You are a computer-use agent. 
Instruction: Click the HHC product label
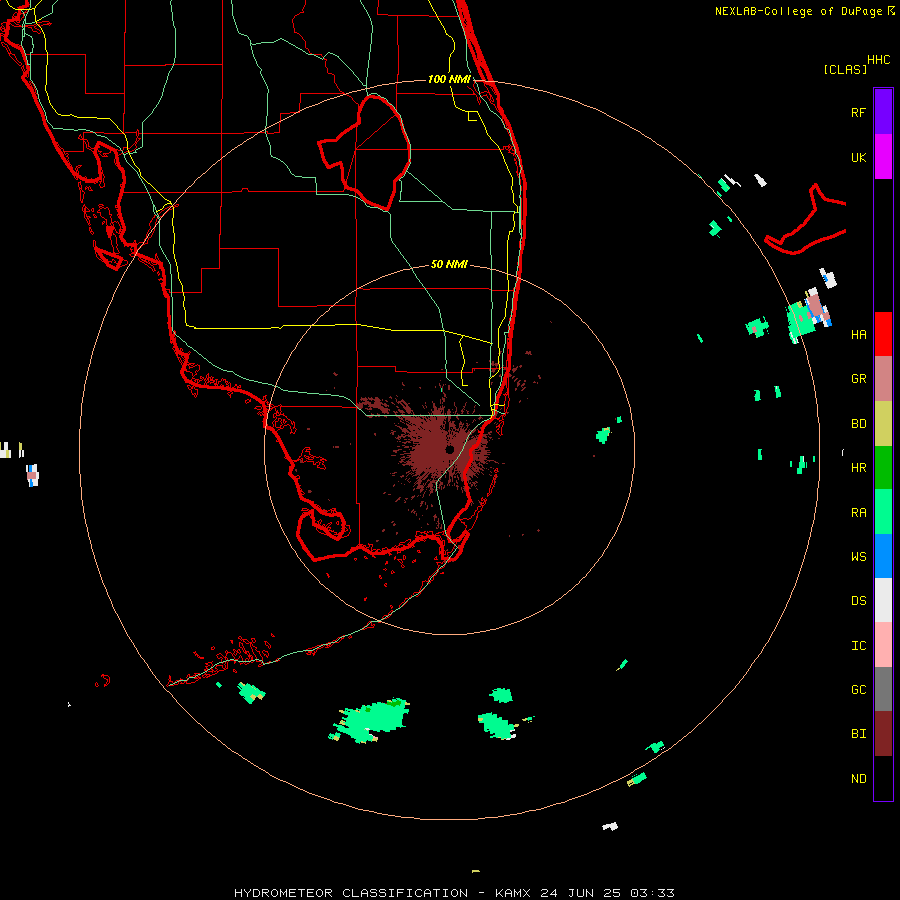[879, 60]
